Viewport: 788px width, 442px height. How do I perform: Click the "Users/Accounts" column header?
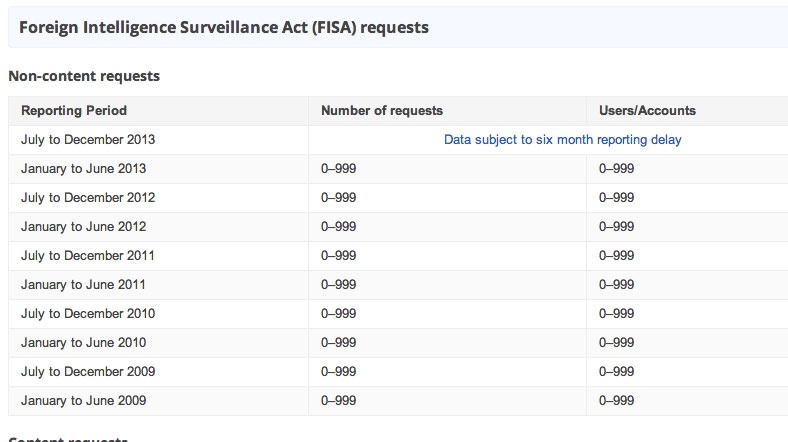coord(647,110)
